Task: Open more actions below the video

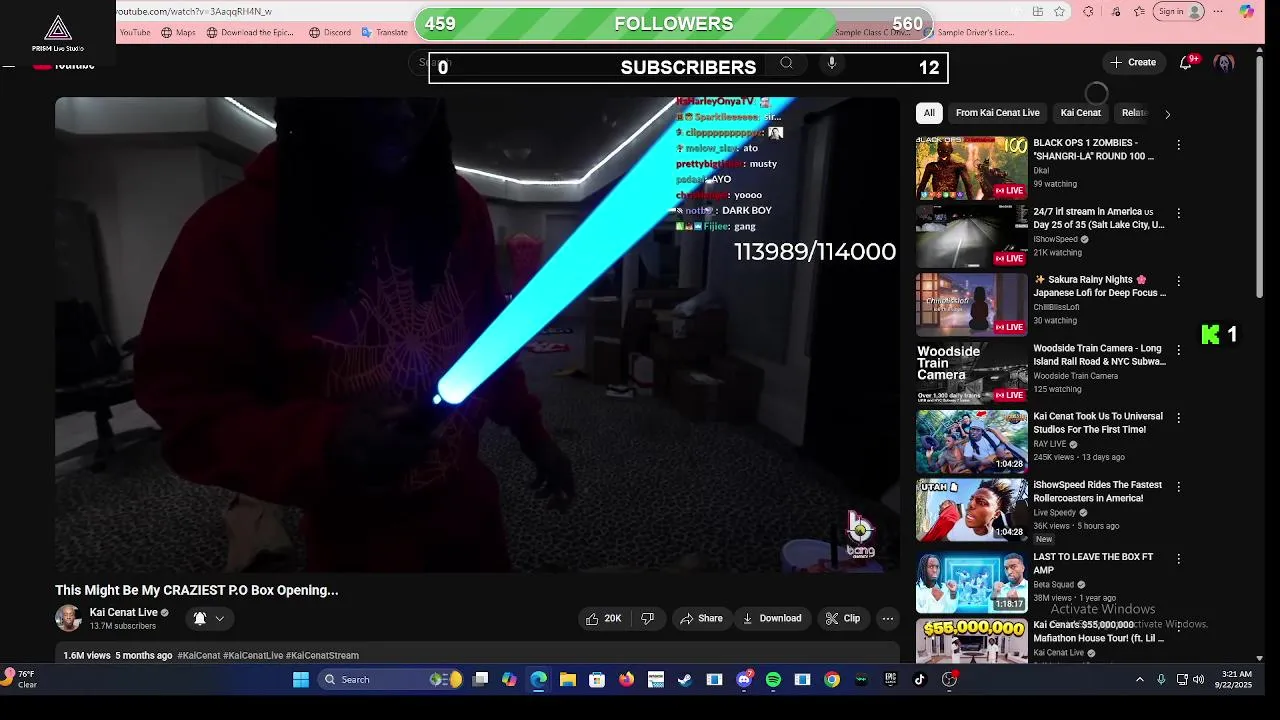Action: (887, 618)
